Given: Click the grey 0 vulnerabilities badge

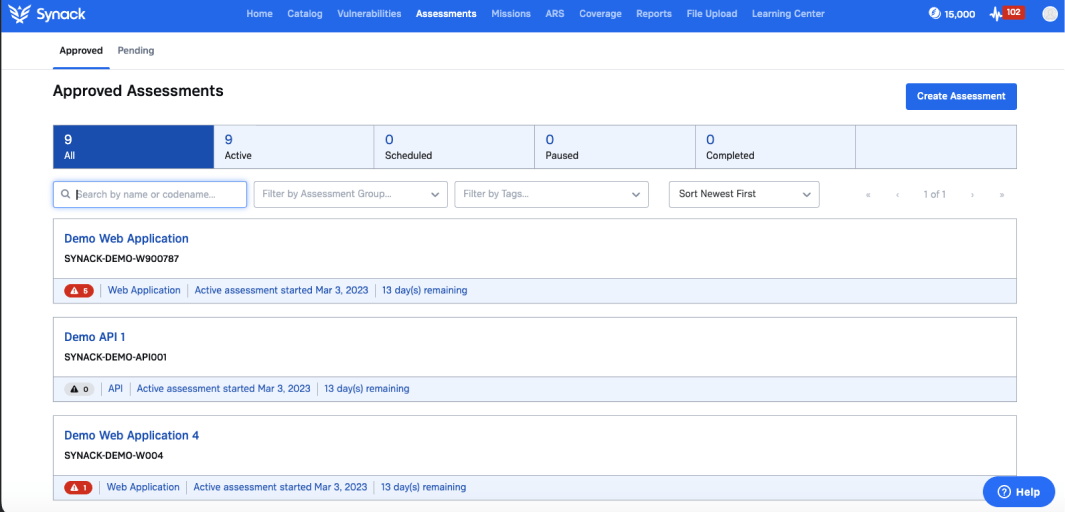Looking at the screenshot, I should pyautogui.click(x=79, y=389).
